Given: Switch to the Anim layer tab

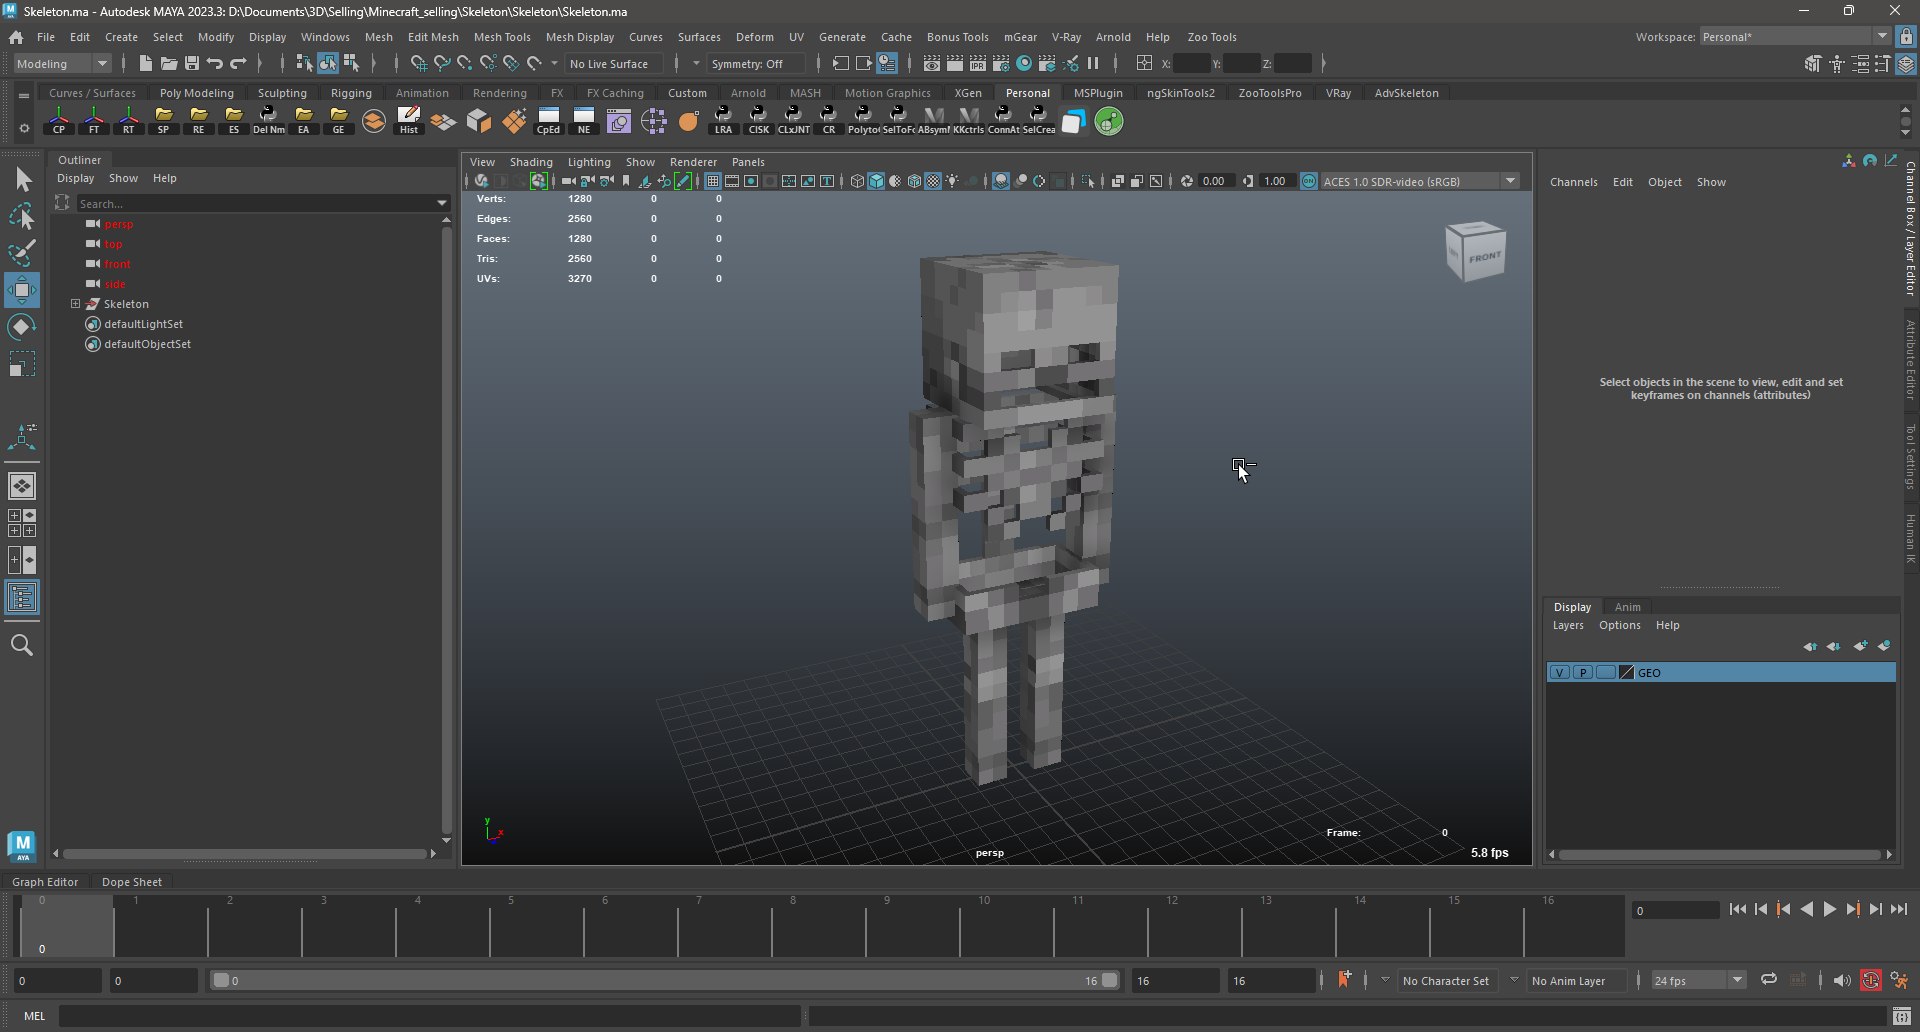Looking at the screenshot, I should tap(1627, 607).
